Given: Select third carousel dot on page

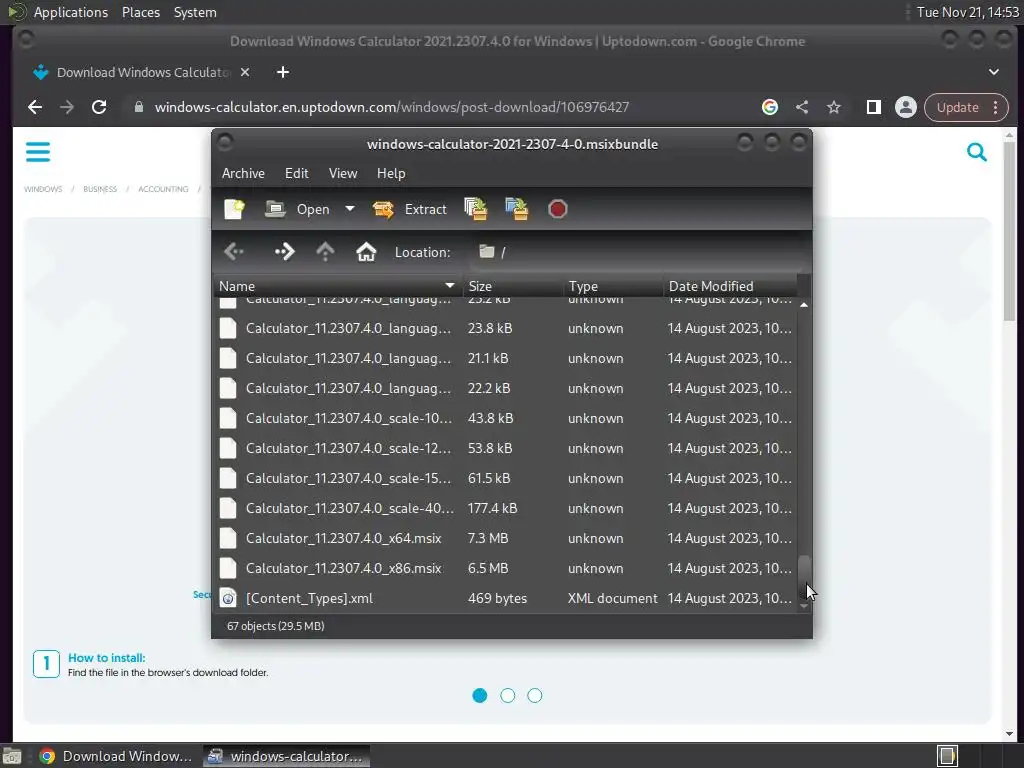Looking at the screenshot, I should [535, 696].
